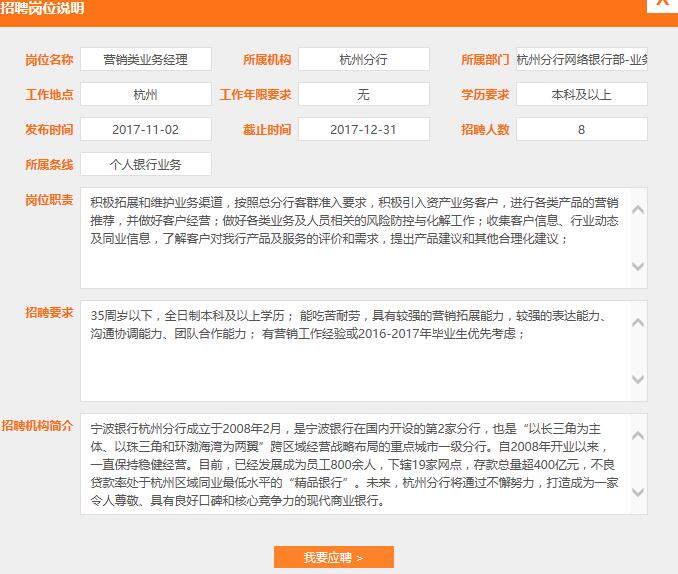Select the 所属机构 field with 杭州分行
The width and height of the screenshot is (678, 574).
click(x=364, y=60)
